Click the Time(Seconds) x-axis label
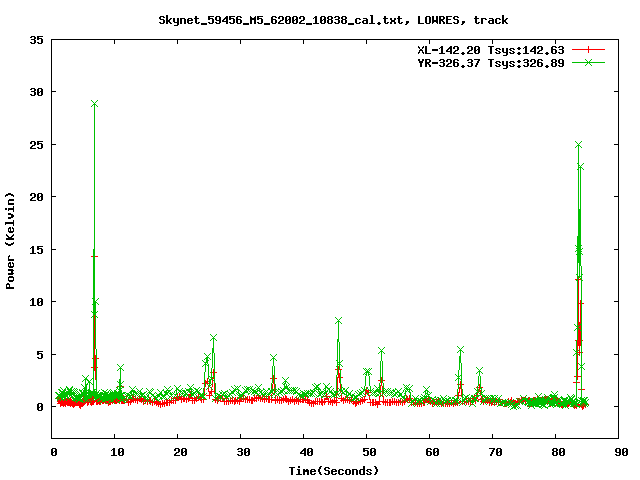This screenshot has height=480, width=640. 333,471
